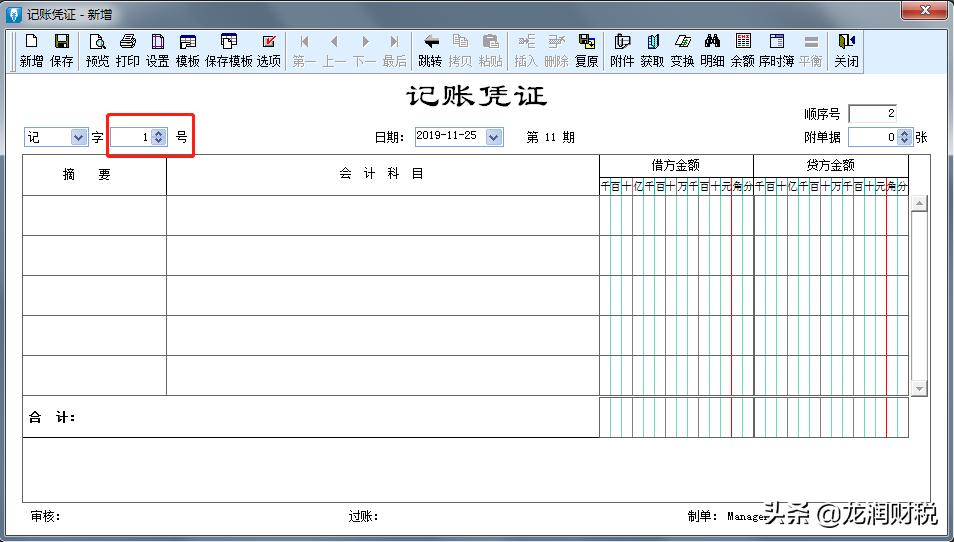Click the voucher number input field

click(x=131, y=137)
